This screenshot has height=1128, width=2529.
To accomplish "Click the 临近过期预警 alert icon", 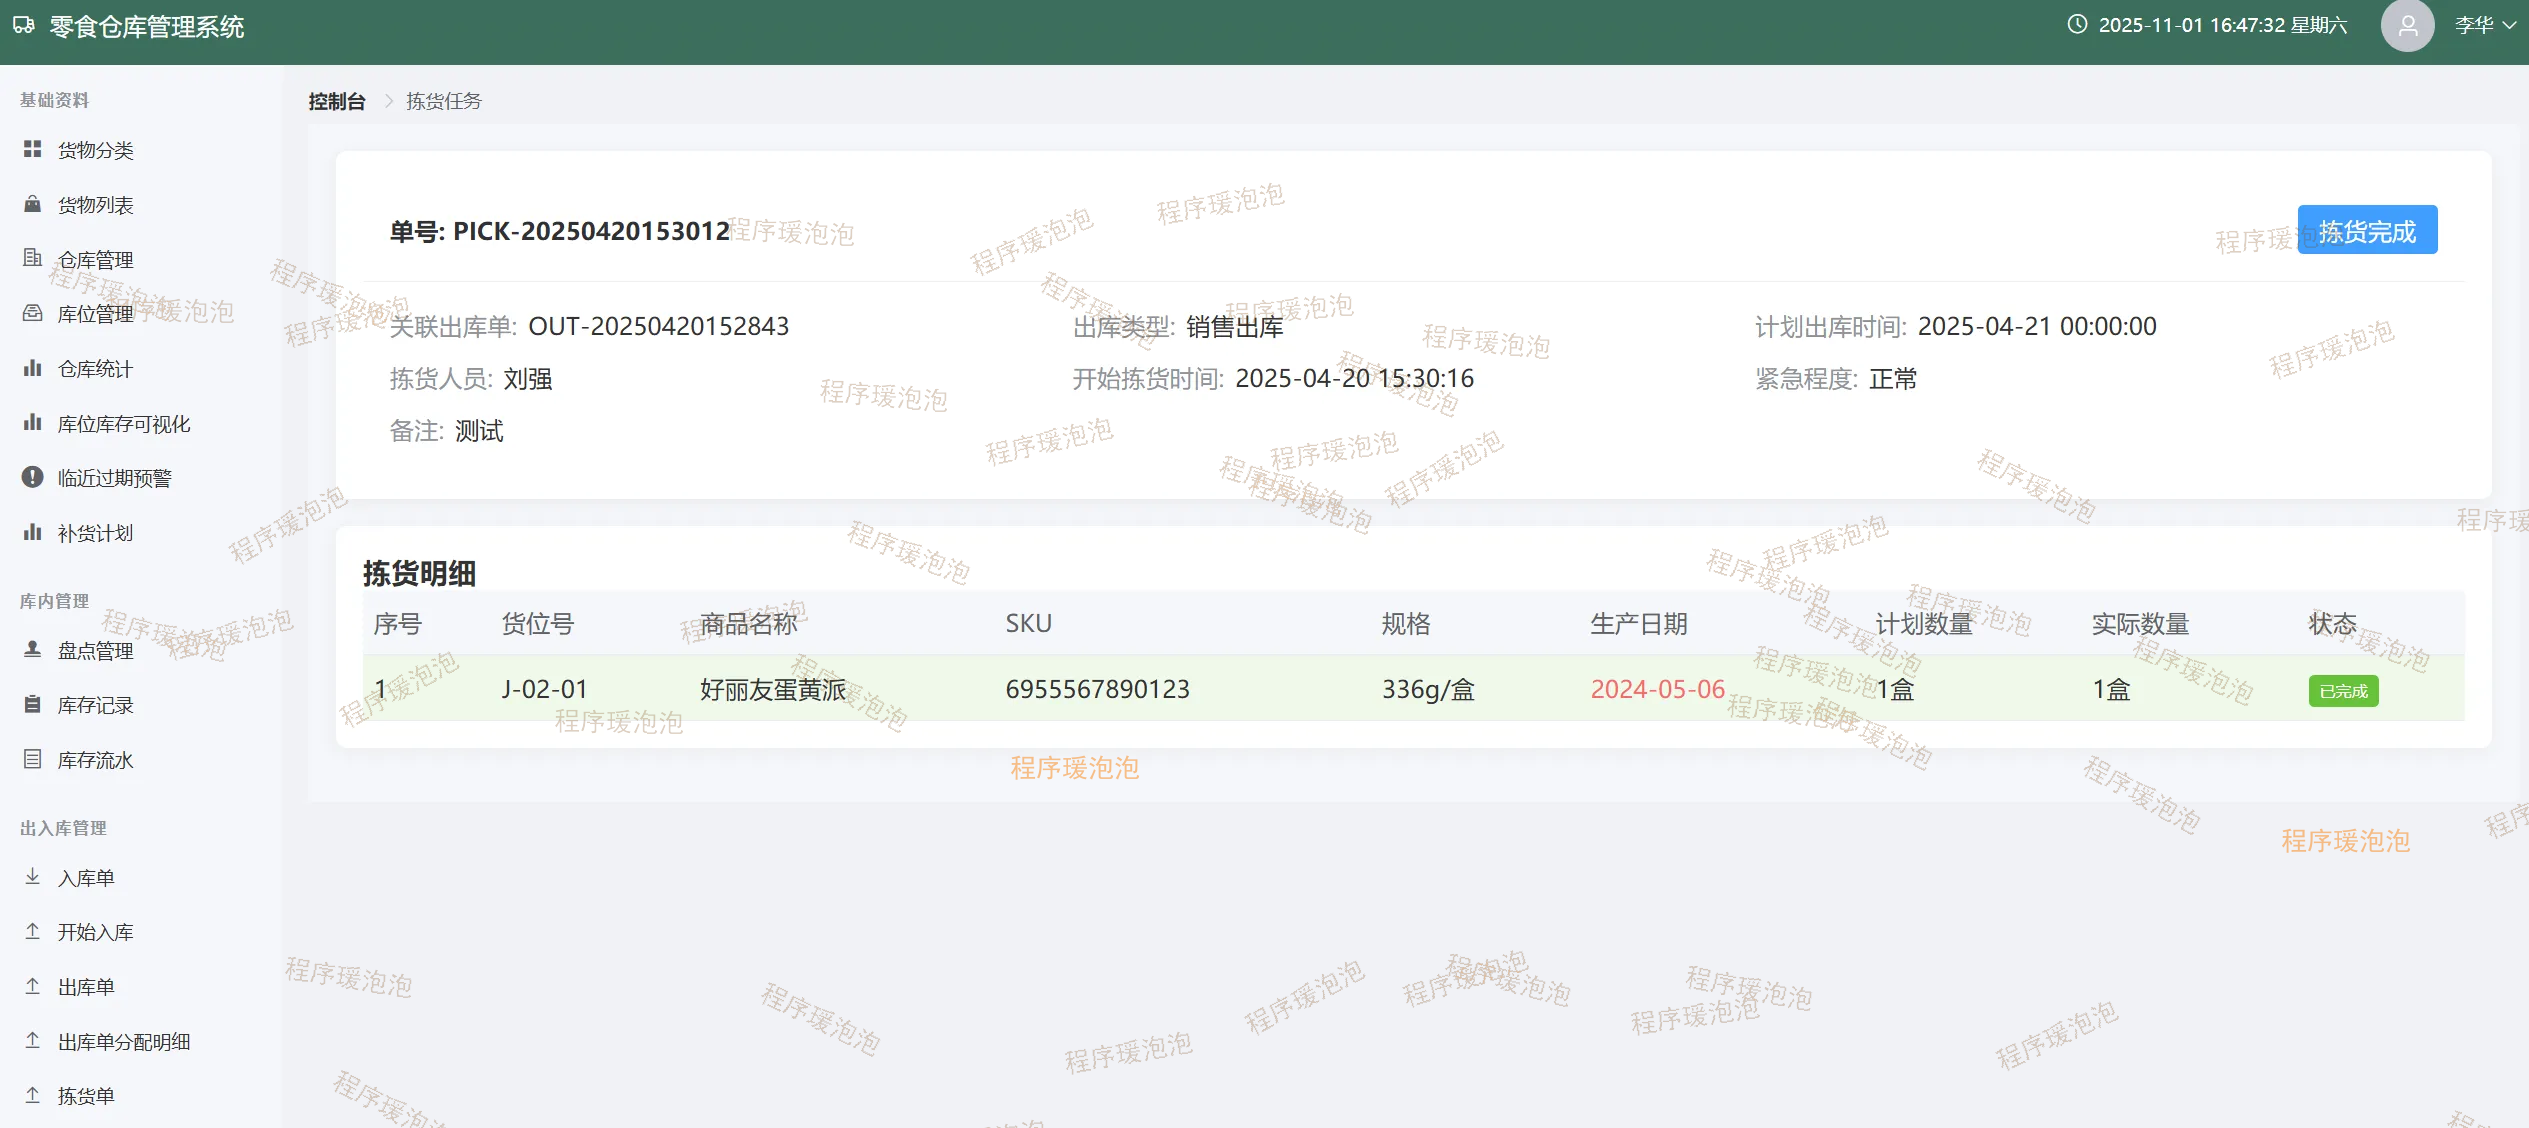I will (32, 477).
